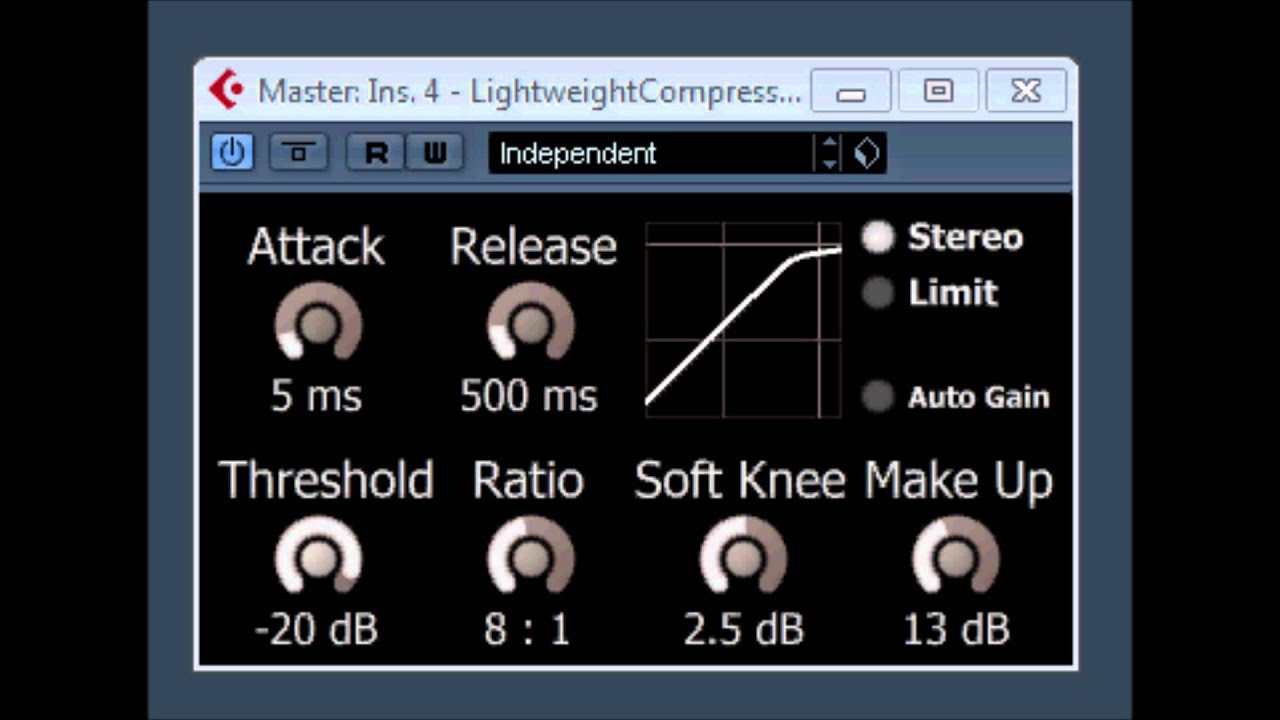Click the Release knob
Screen dimensions: 1280x720
(x=531, y=322)
